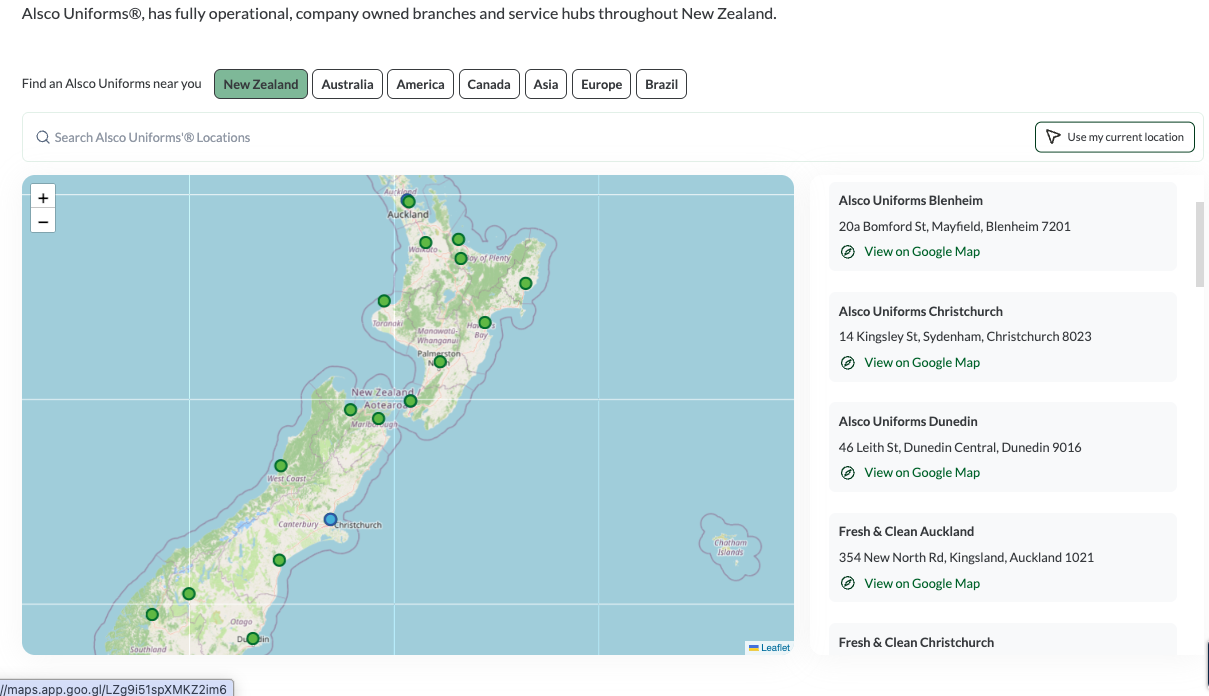Click Use my current location button
The height and width of the screenshot is (696, 1209).
click(1115, 137)
